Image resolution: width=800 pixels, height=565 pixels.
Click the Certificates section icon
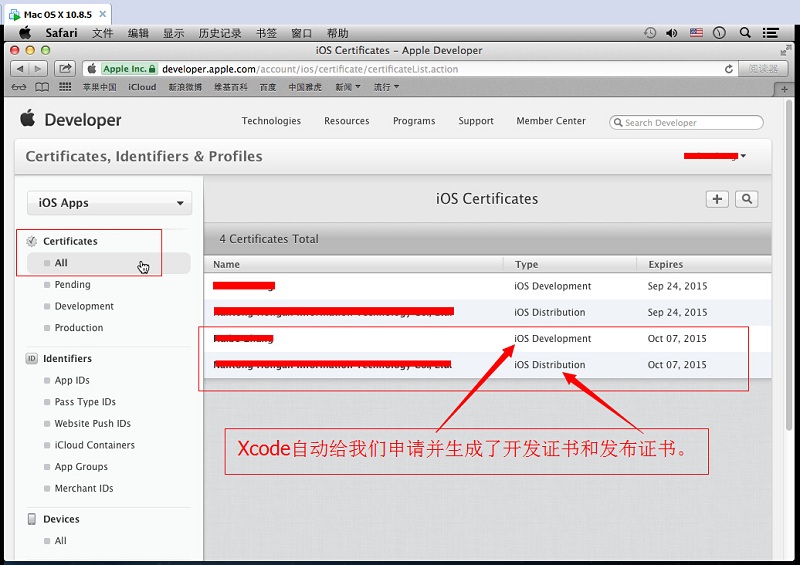coord(32,241)
